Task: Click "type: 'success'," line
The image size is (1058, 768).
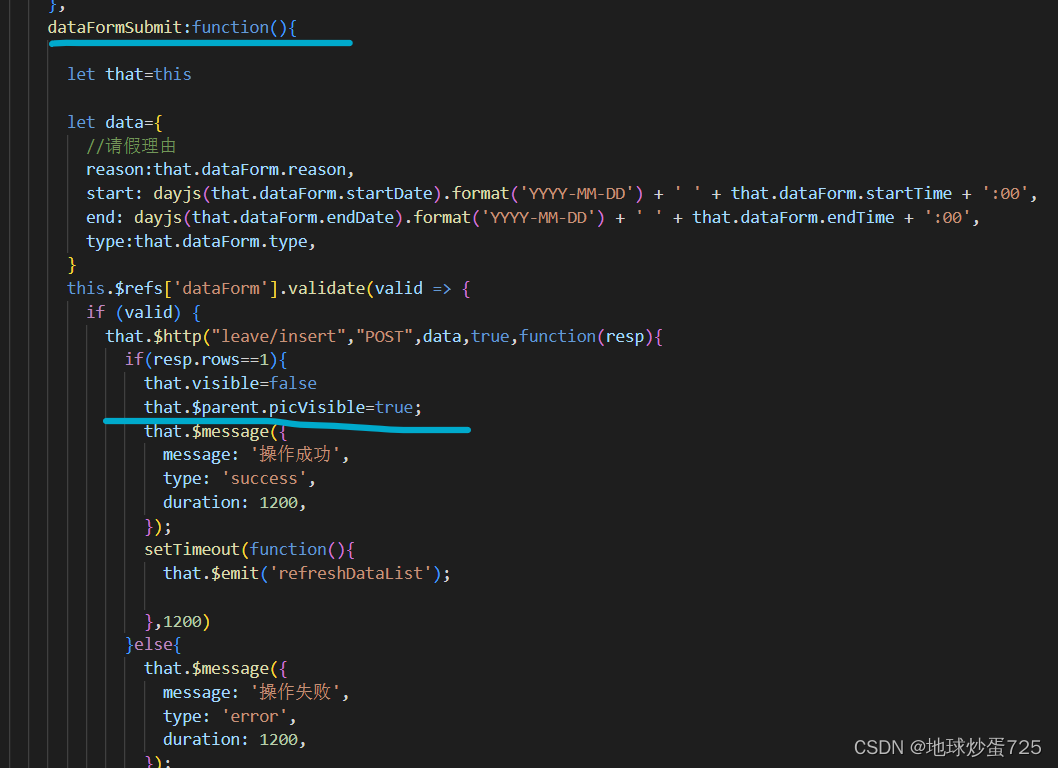Action: [x=239, y=478]
